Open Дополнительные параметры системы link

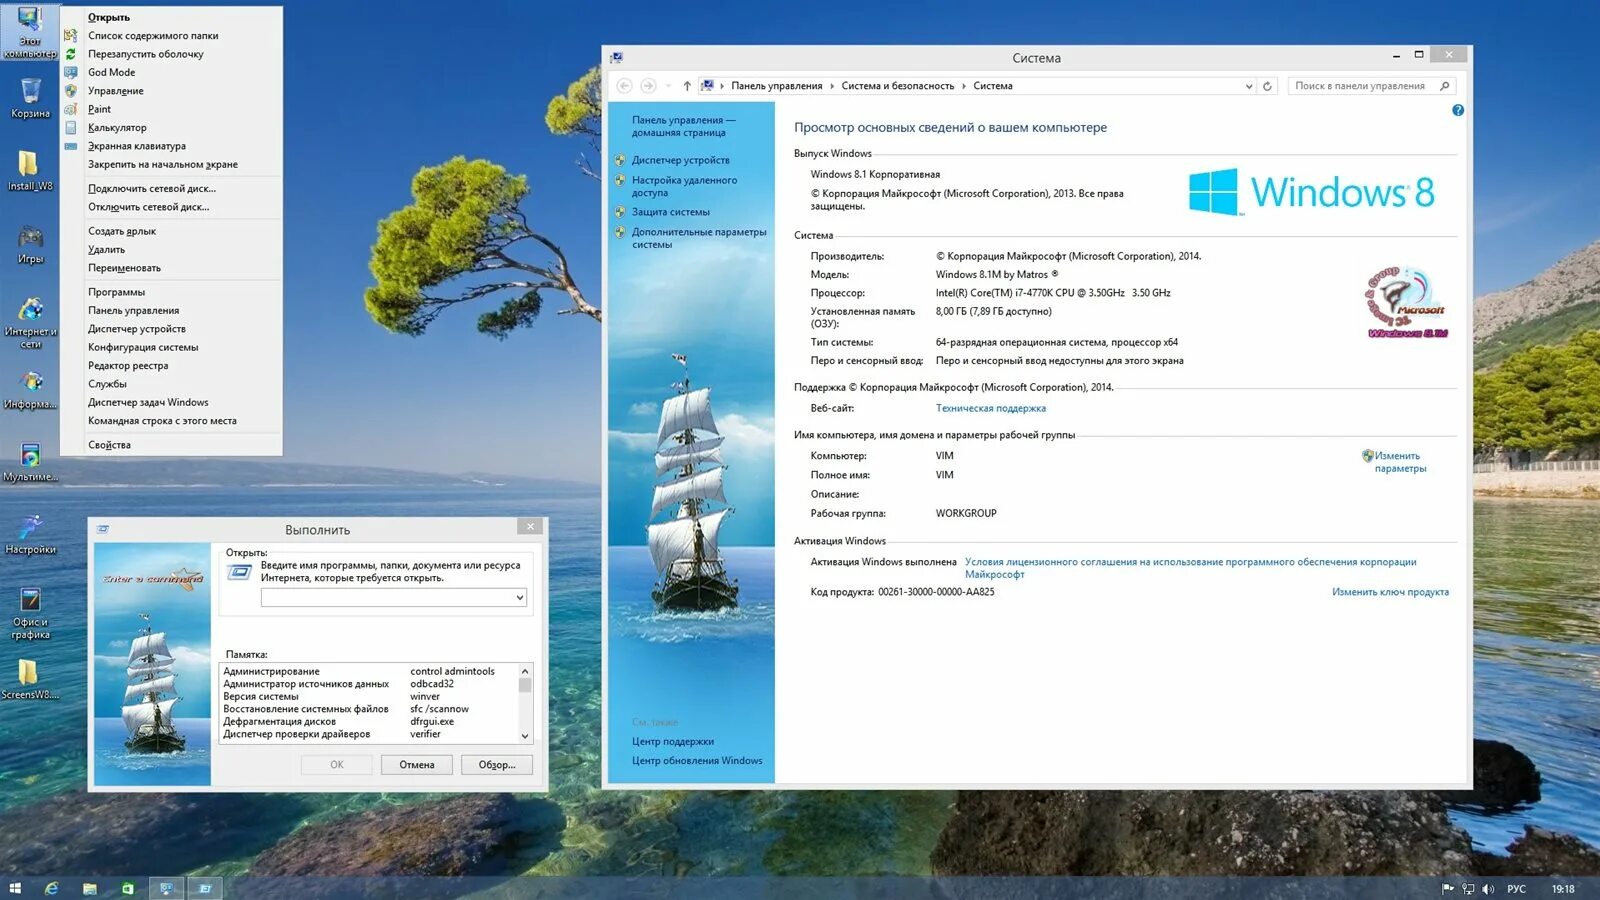[699, 238]
